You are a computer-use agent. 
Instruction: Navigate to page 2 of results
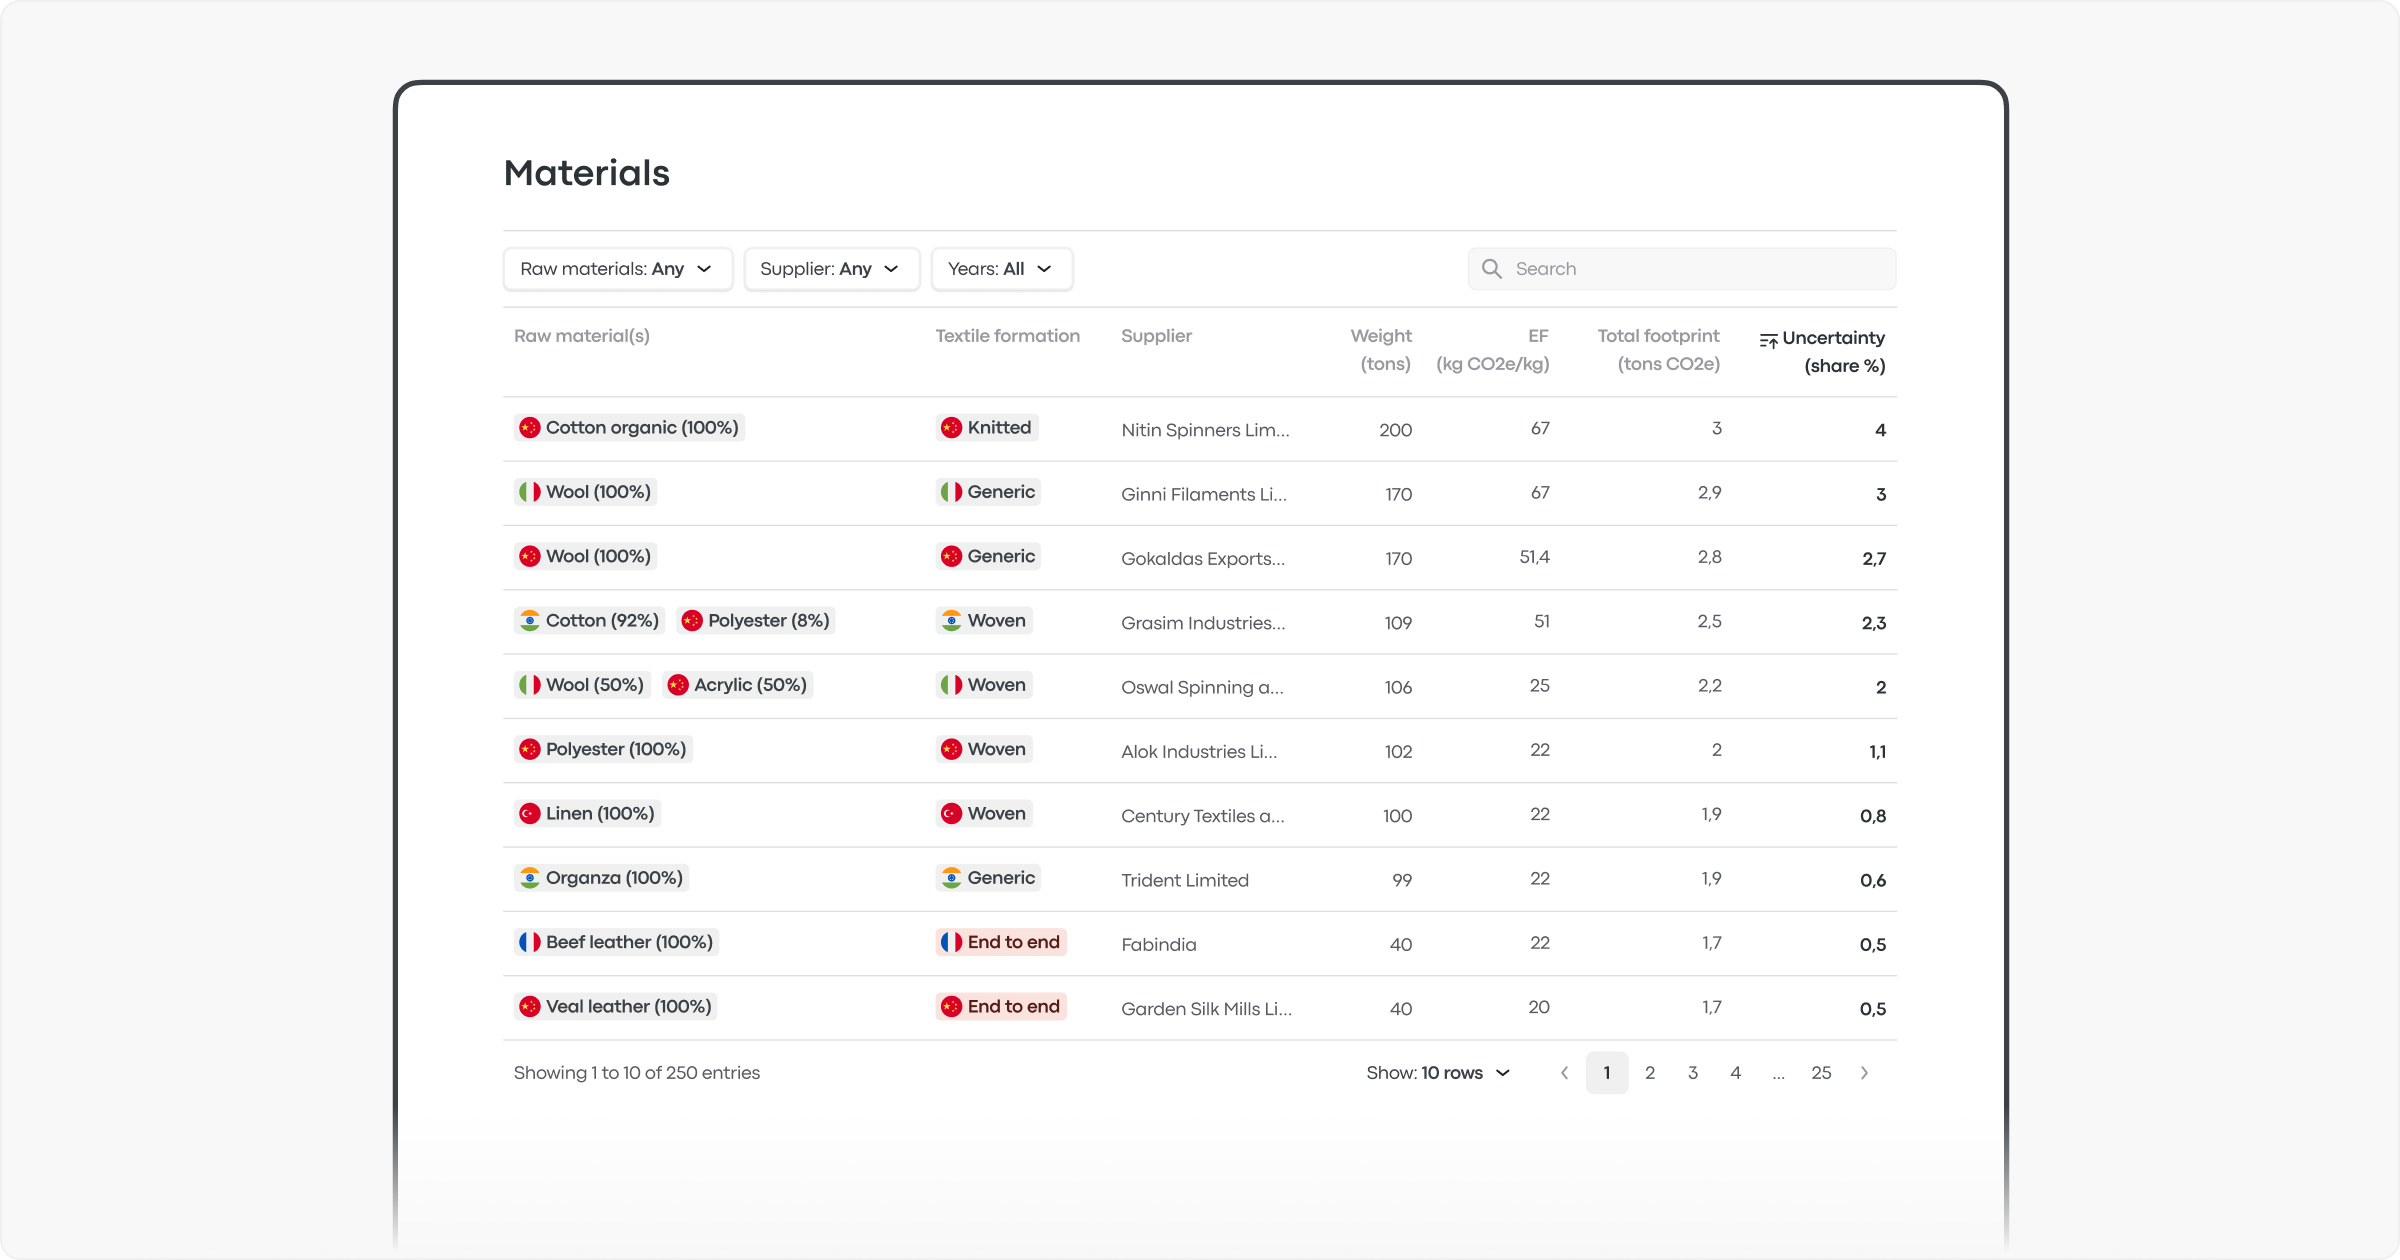(1649, 1073)
